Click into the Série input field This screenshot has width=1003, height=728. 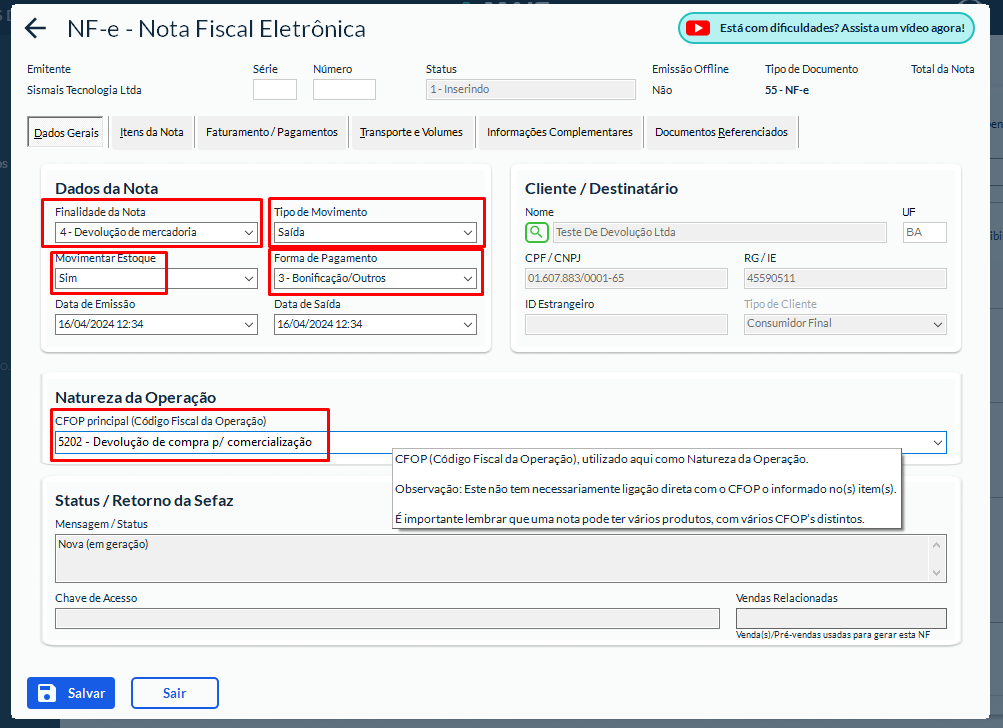[x=275, y=90]
